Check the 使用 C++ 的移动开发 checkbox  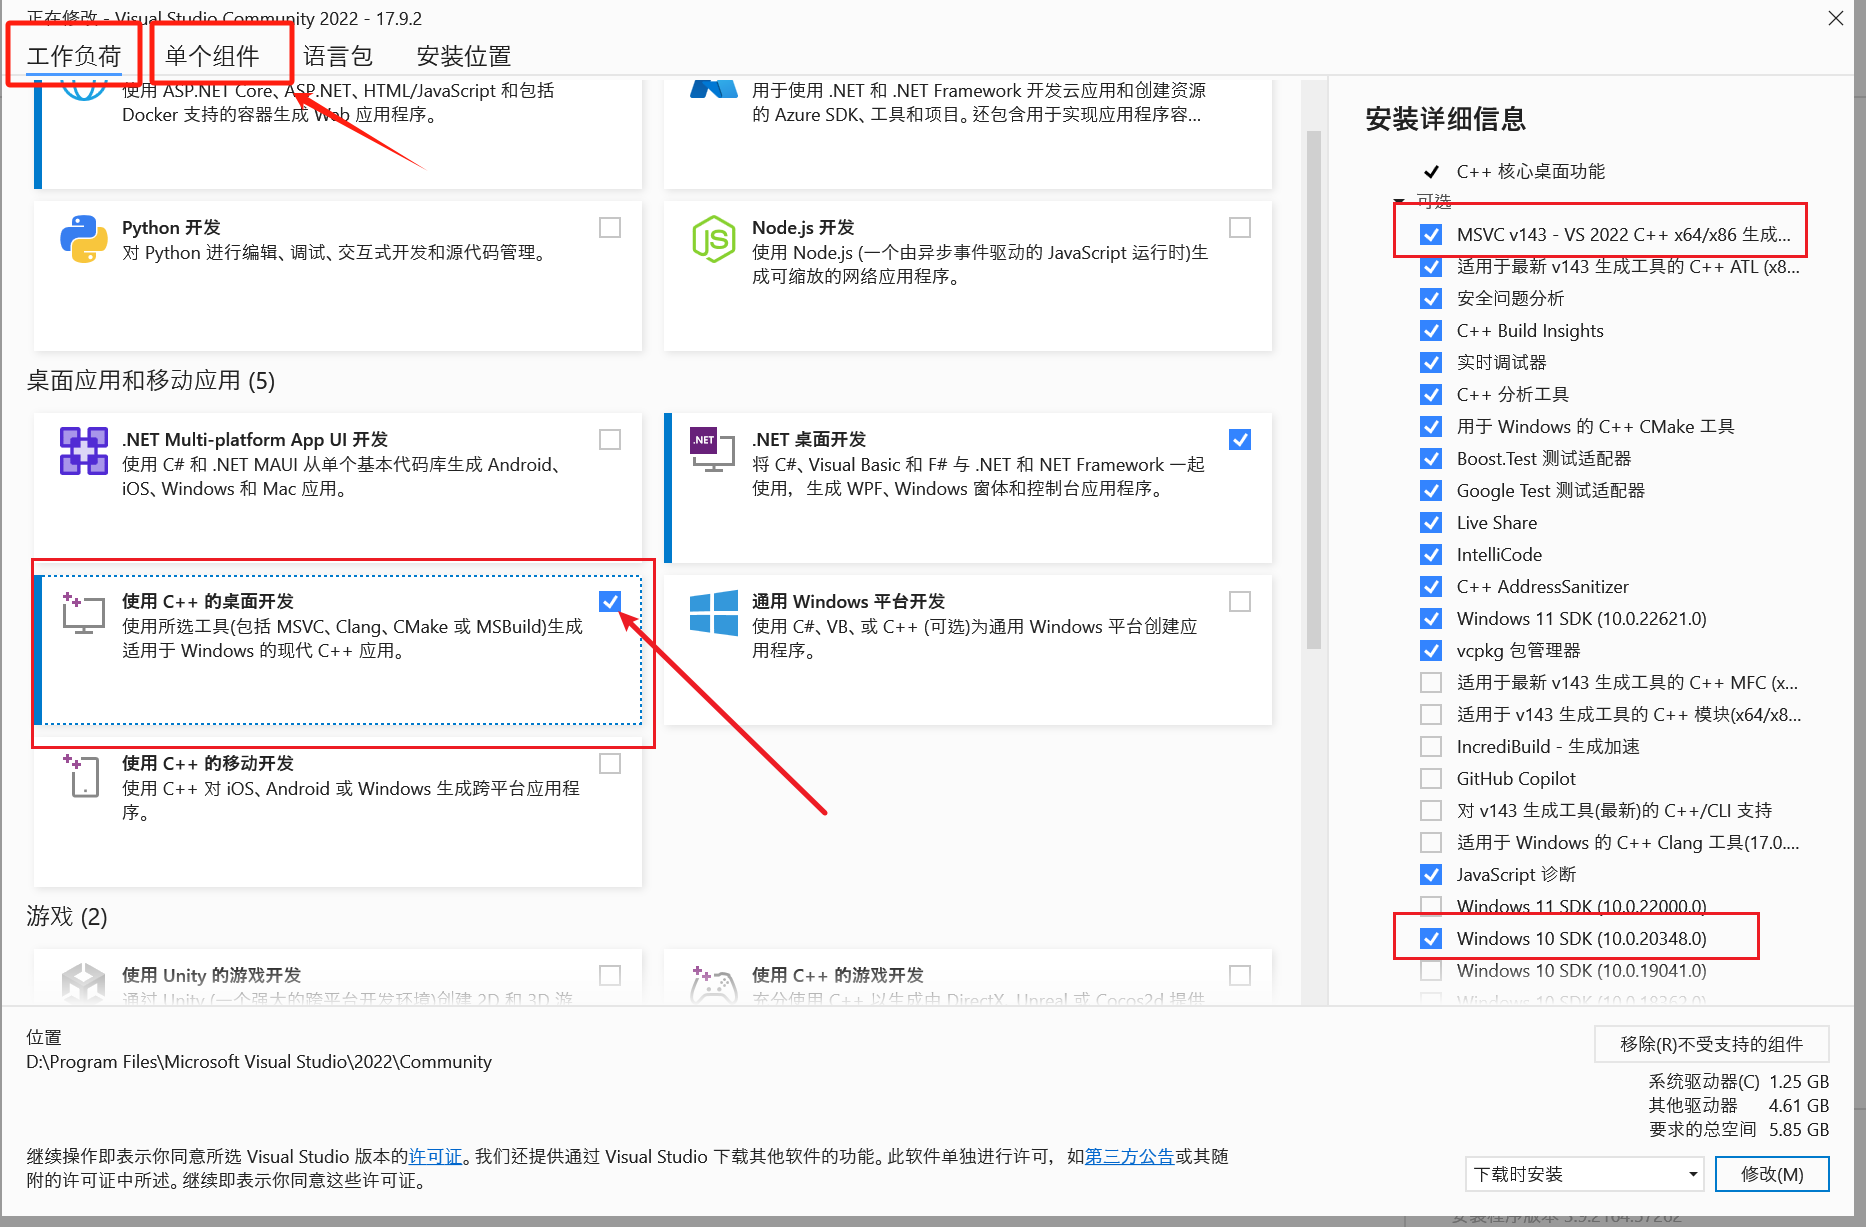tap(610, 764)
